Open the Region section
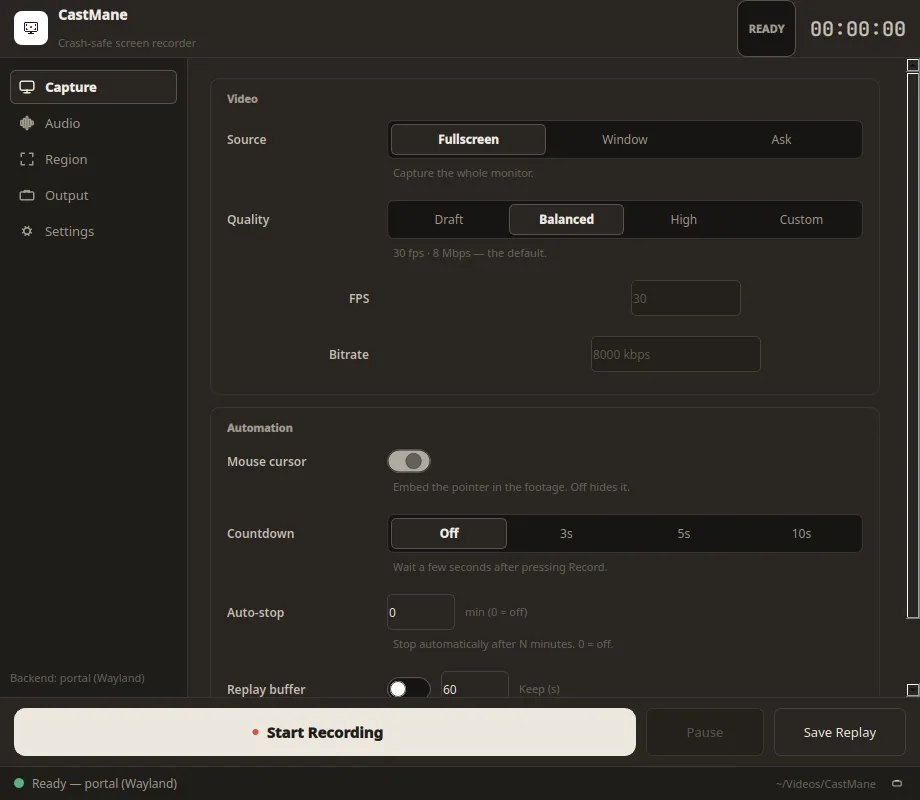920x800 pixels. click(x=93, y=159)
